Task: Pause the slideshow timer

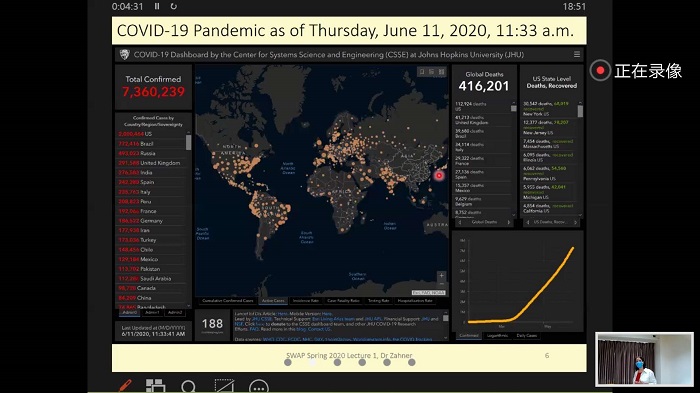Action: coord(157,6)
